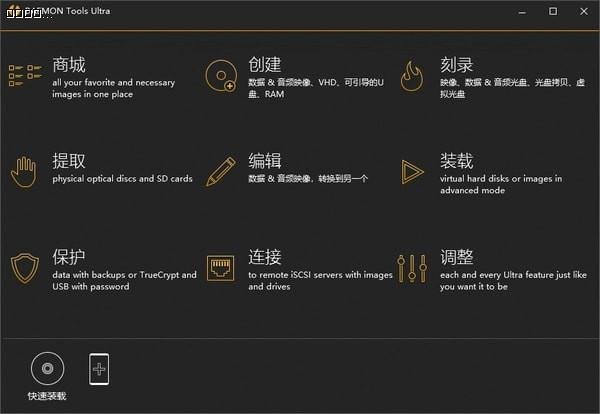Screen dimensions: 600x414
Task: Click the 编辑 heading text
Action: (x=265, y=161)
